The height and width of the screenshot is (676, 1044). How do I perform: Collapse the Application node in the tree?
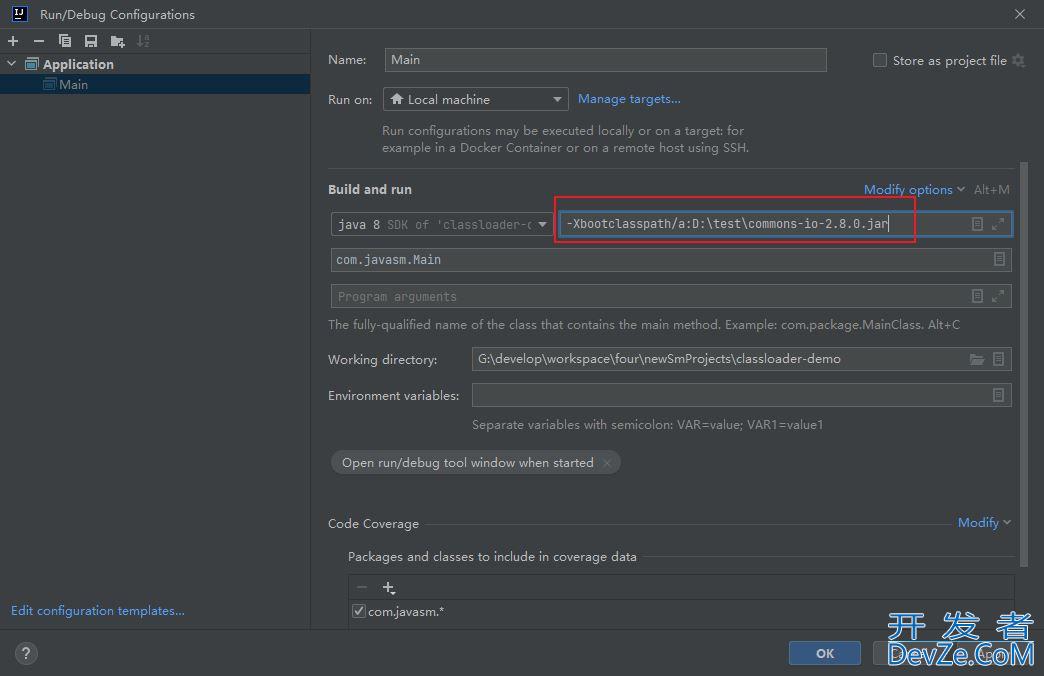(11, 64)
